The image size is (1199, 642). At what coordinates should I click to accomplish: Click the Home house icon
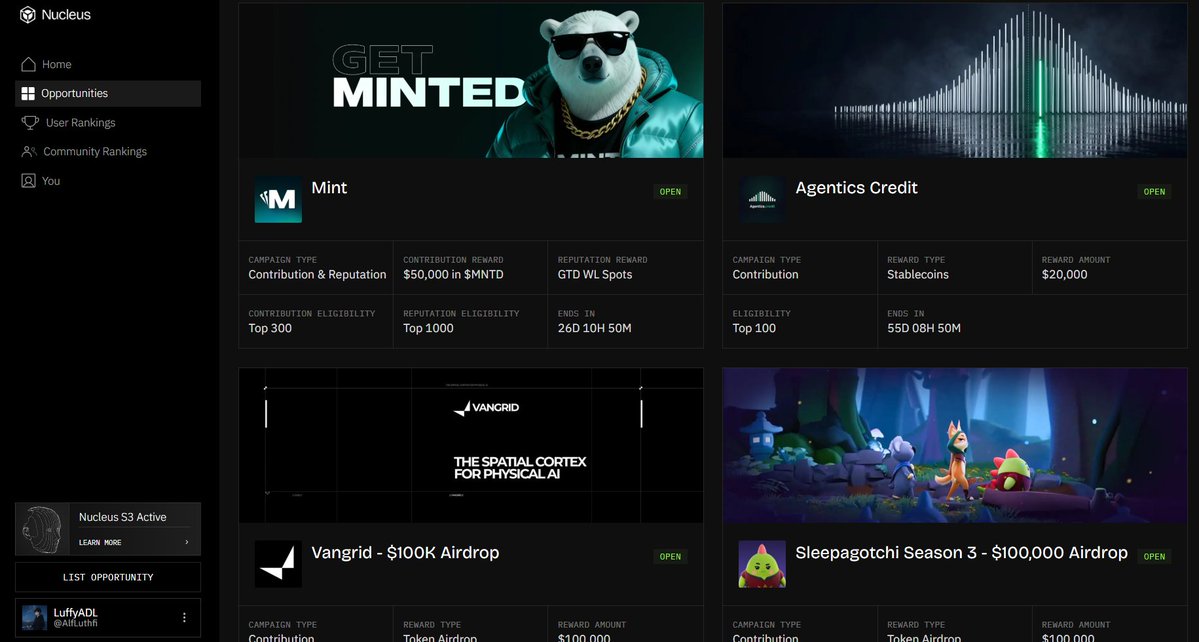click(x=28, y=64)
